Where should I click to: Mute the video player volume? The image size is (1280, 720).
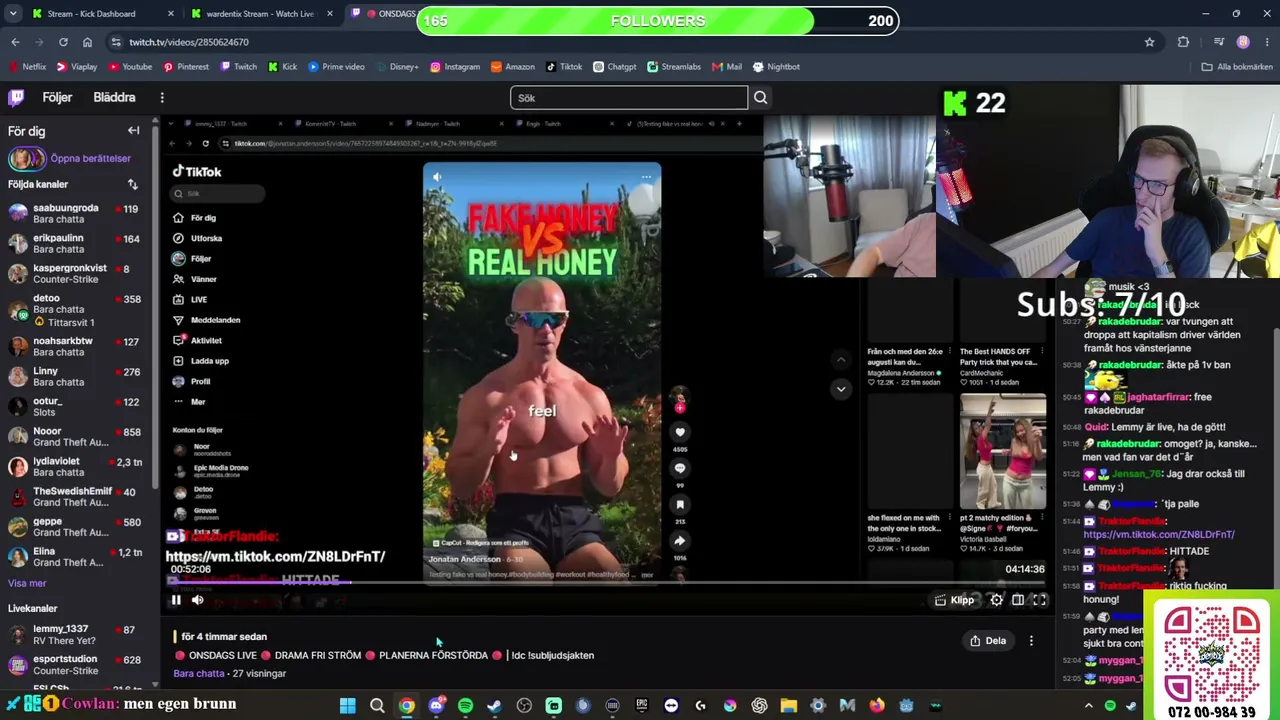coord(198,600)
